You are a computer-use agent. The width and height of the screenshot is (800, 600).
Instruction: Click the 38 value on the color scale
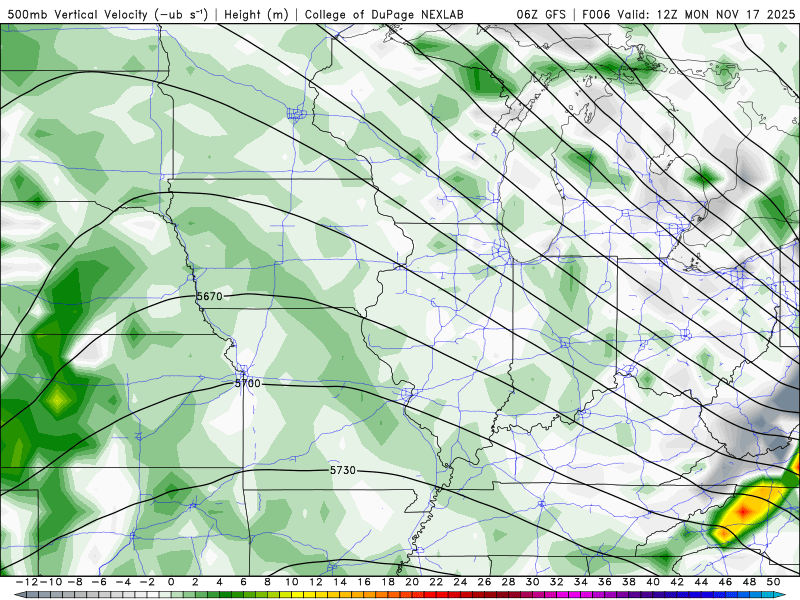(629, 582)
